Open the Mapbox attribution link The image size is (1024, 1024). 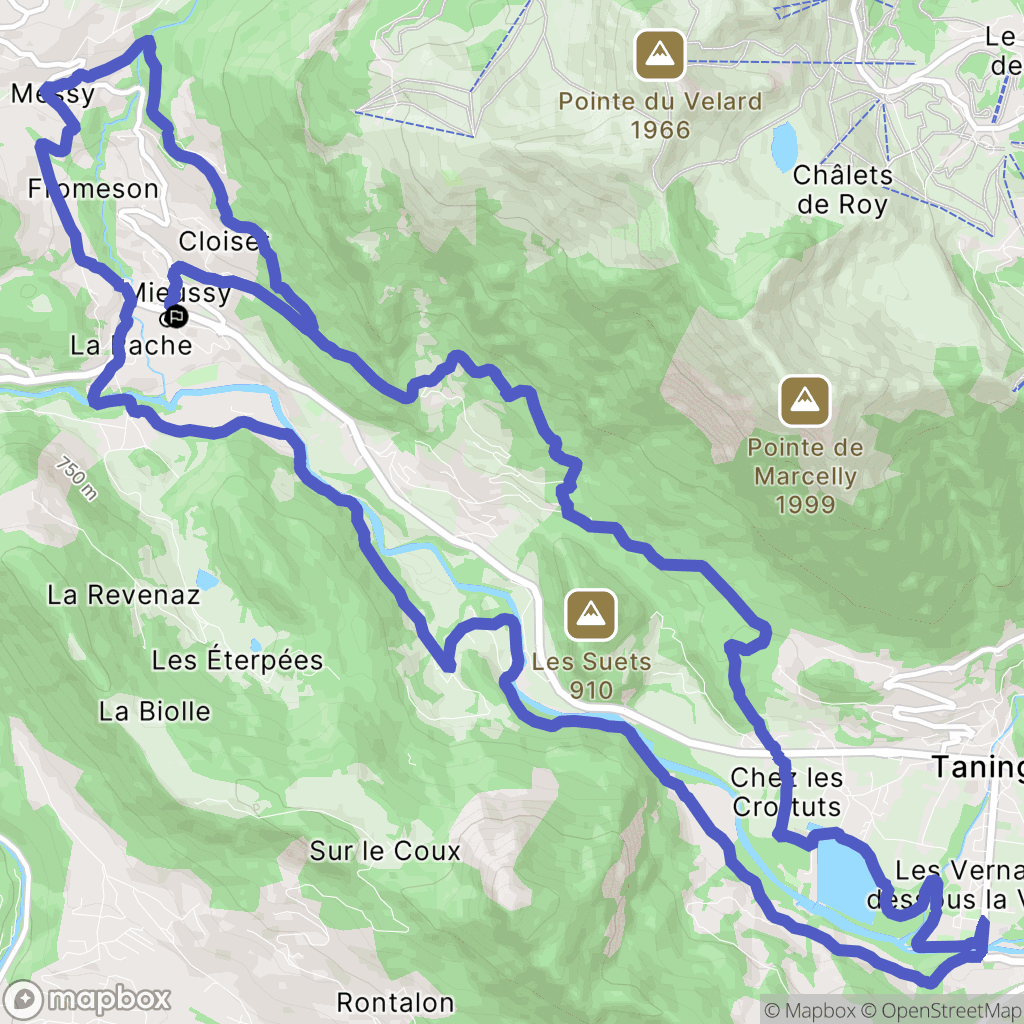point(811,1011)
